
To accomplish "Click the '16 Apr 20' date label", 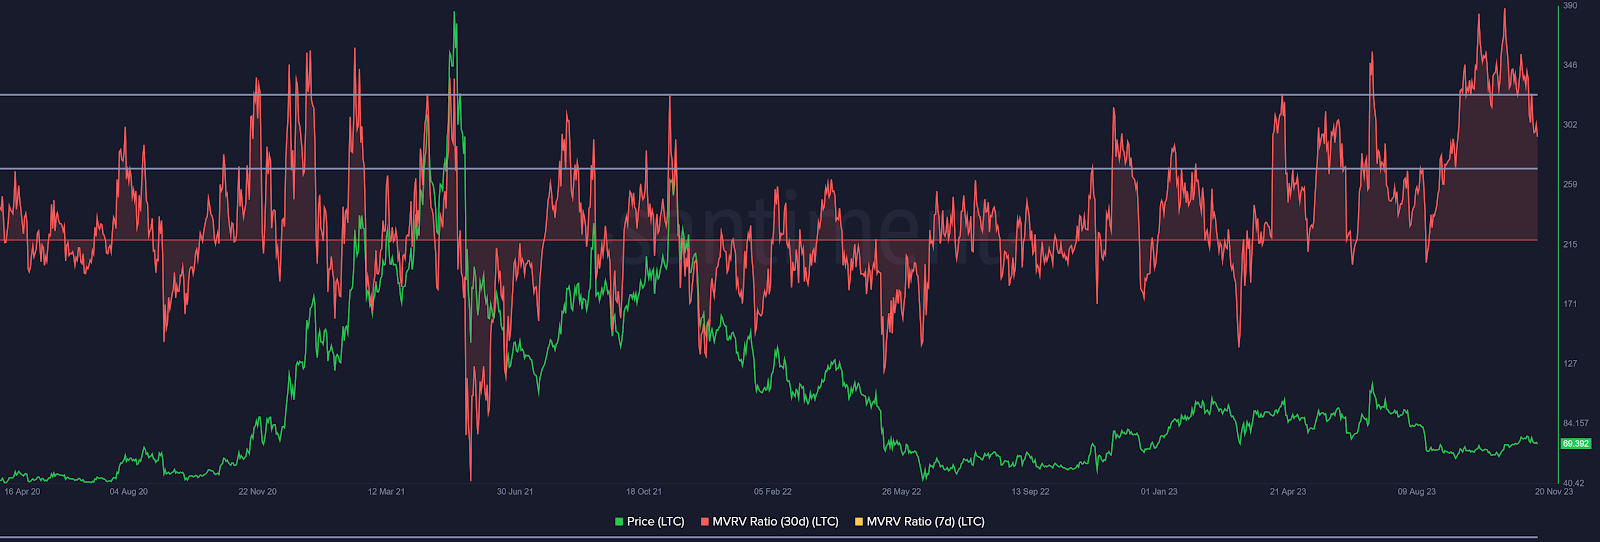I will [22, 492].
